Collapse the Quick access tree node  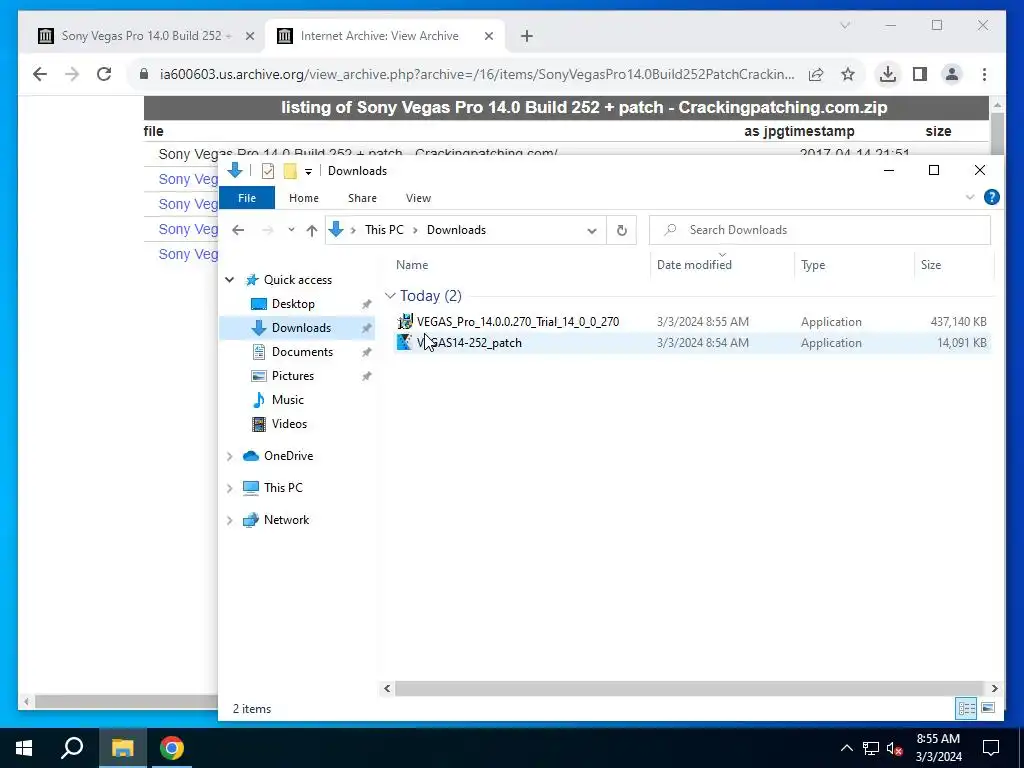click(230, 280)
